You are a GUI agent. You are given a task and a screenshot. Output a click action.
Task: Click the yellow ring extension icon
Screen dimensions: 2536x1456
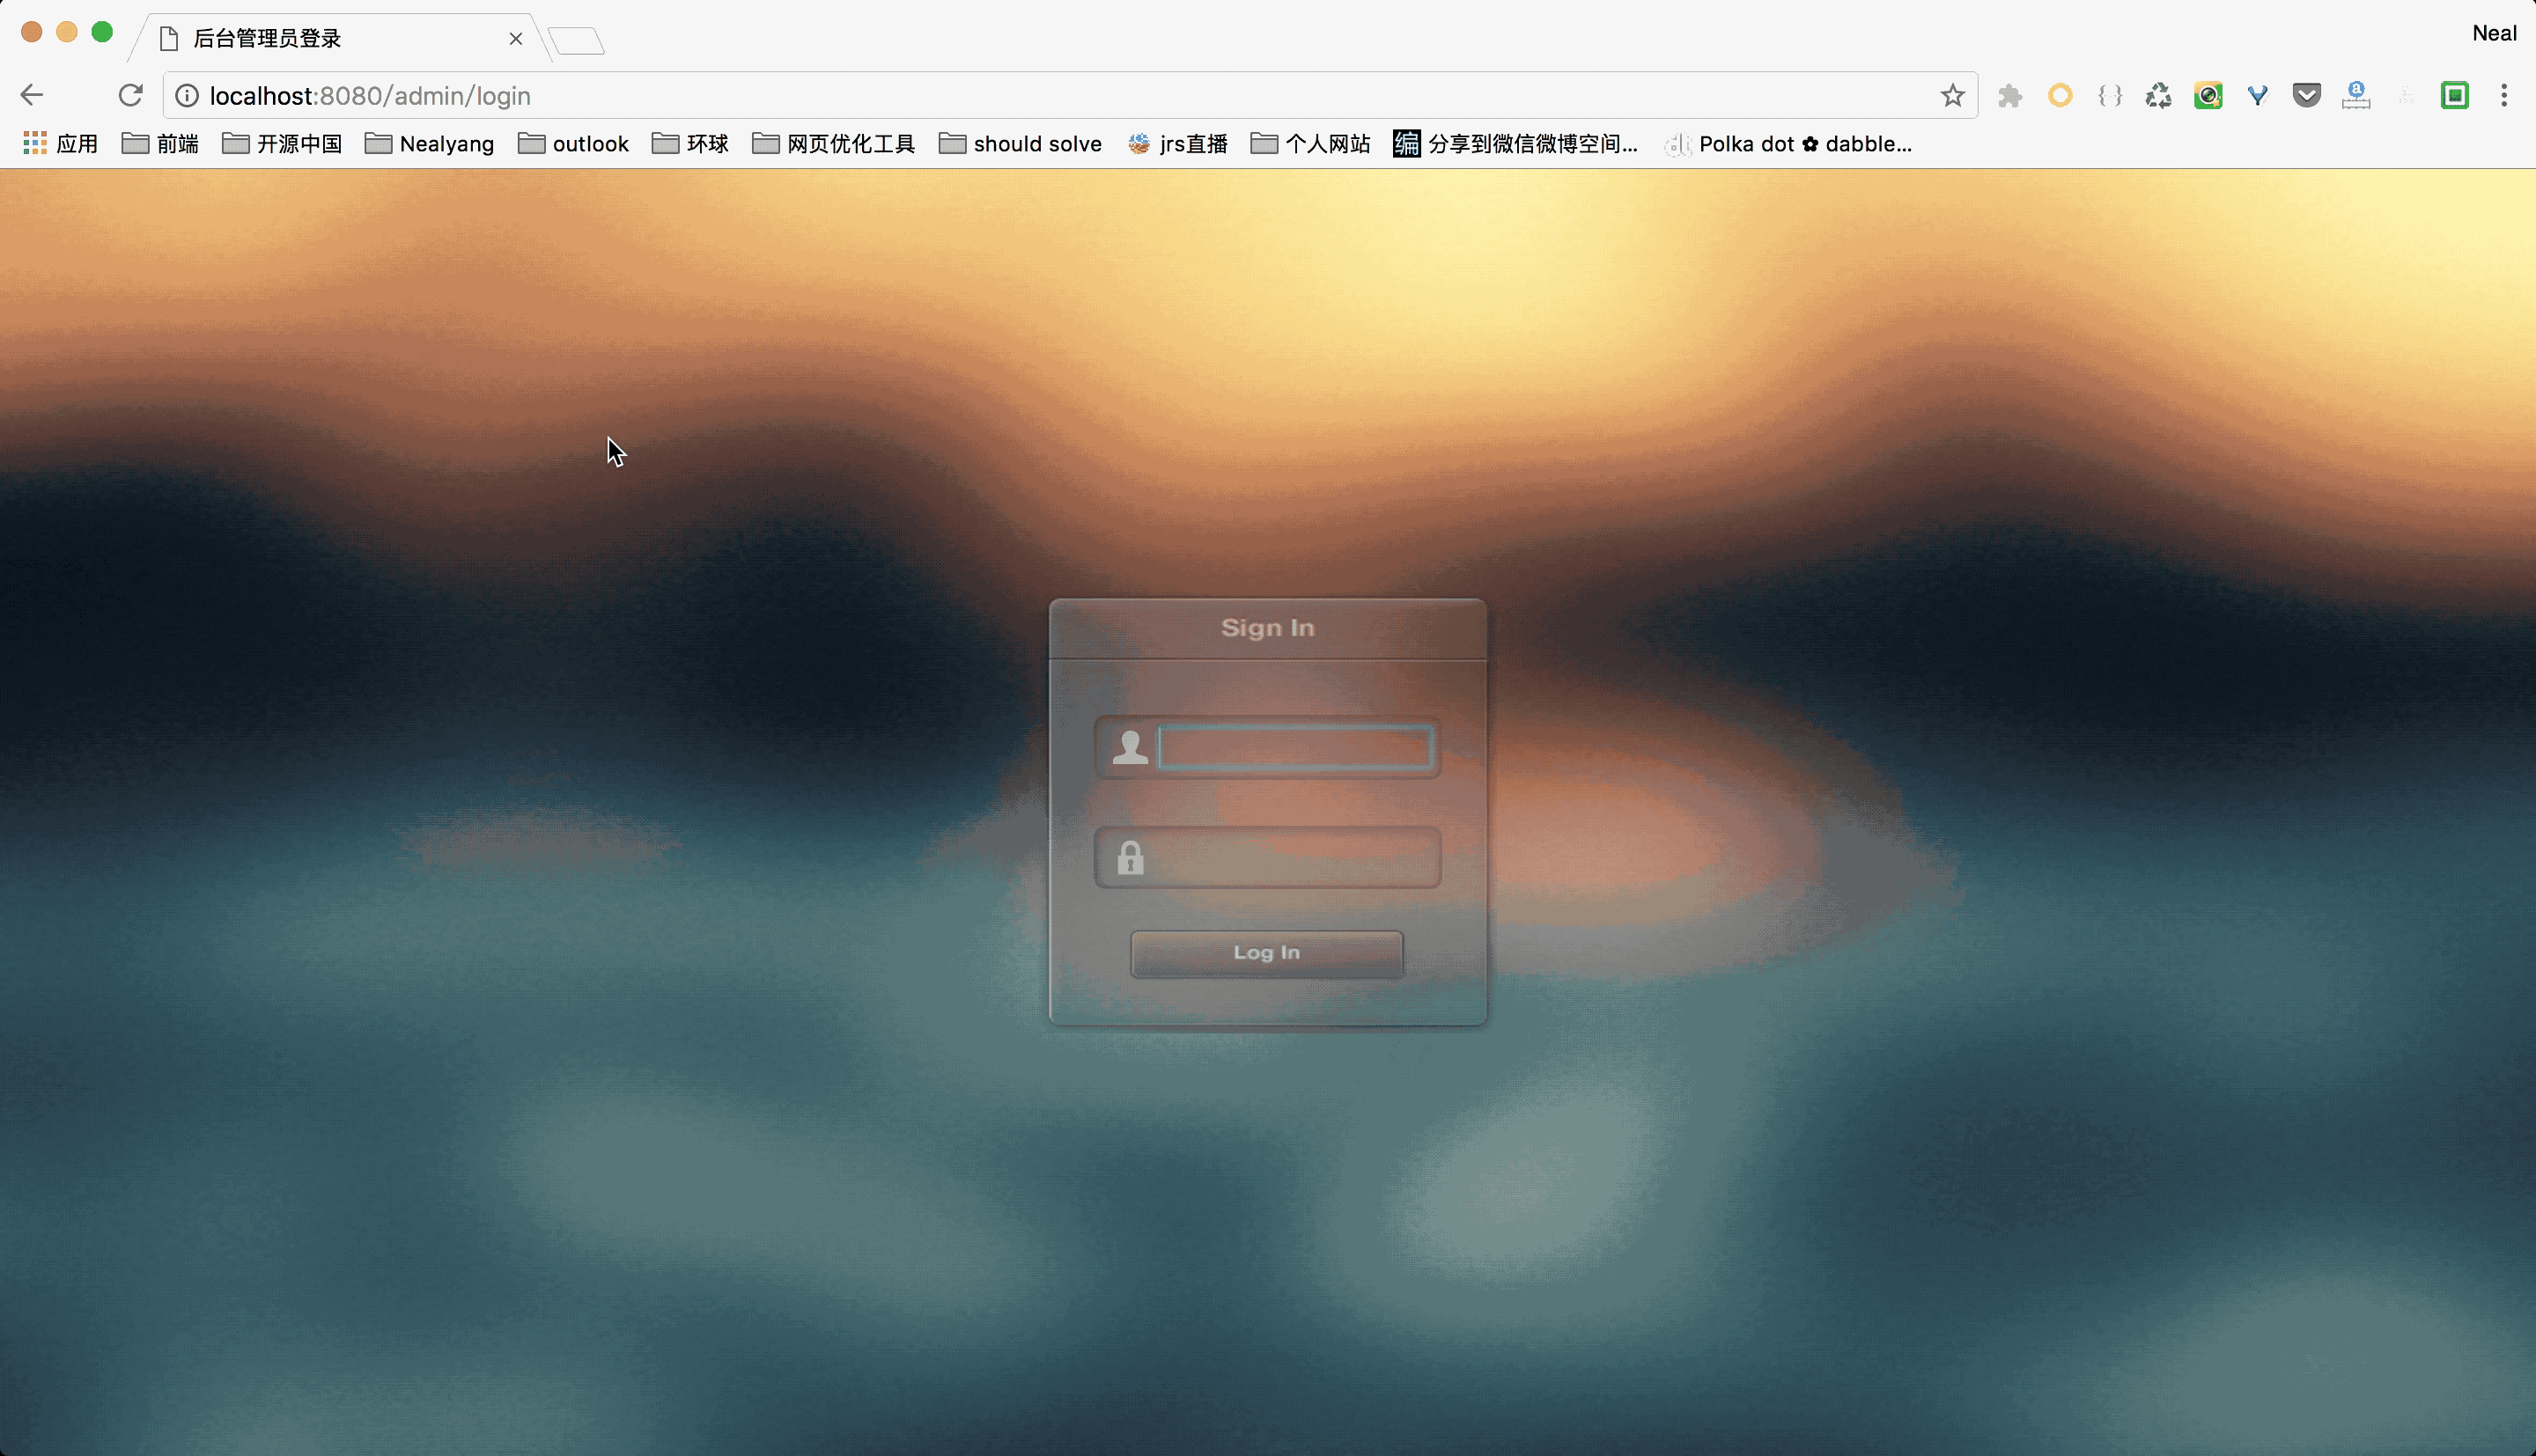pyautogui.click(x=2060, y=96)
